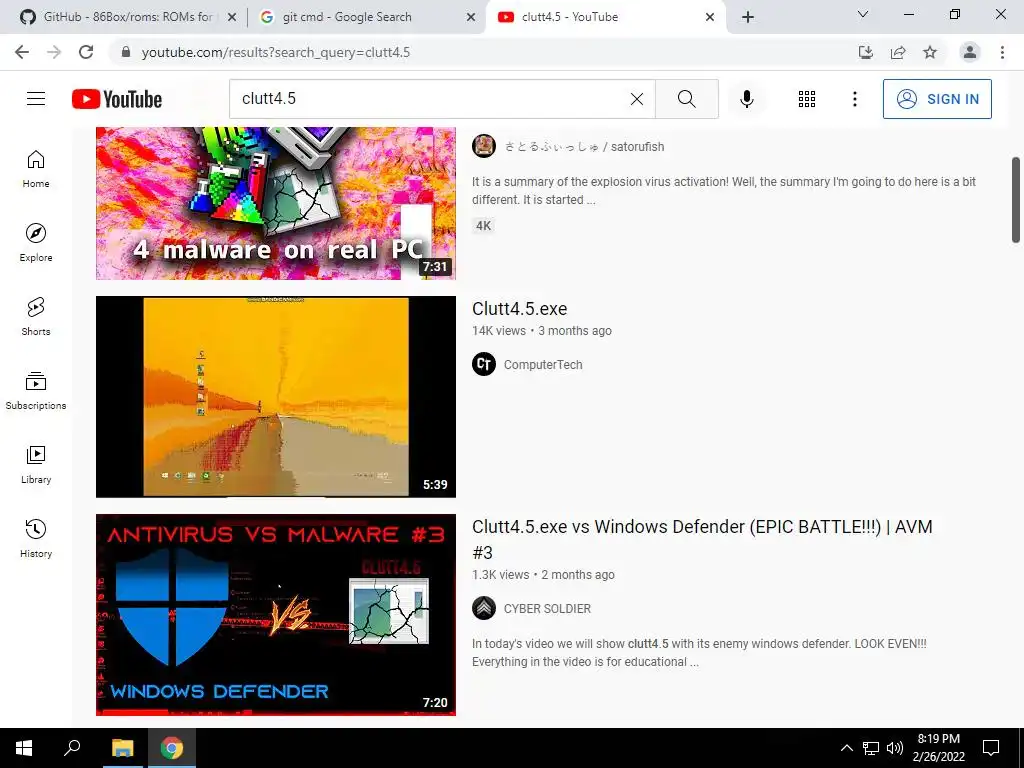Open Subscriptions in the sidebar
This screenshot has width=1024, height=768.
tap(36, 391)
